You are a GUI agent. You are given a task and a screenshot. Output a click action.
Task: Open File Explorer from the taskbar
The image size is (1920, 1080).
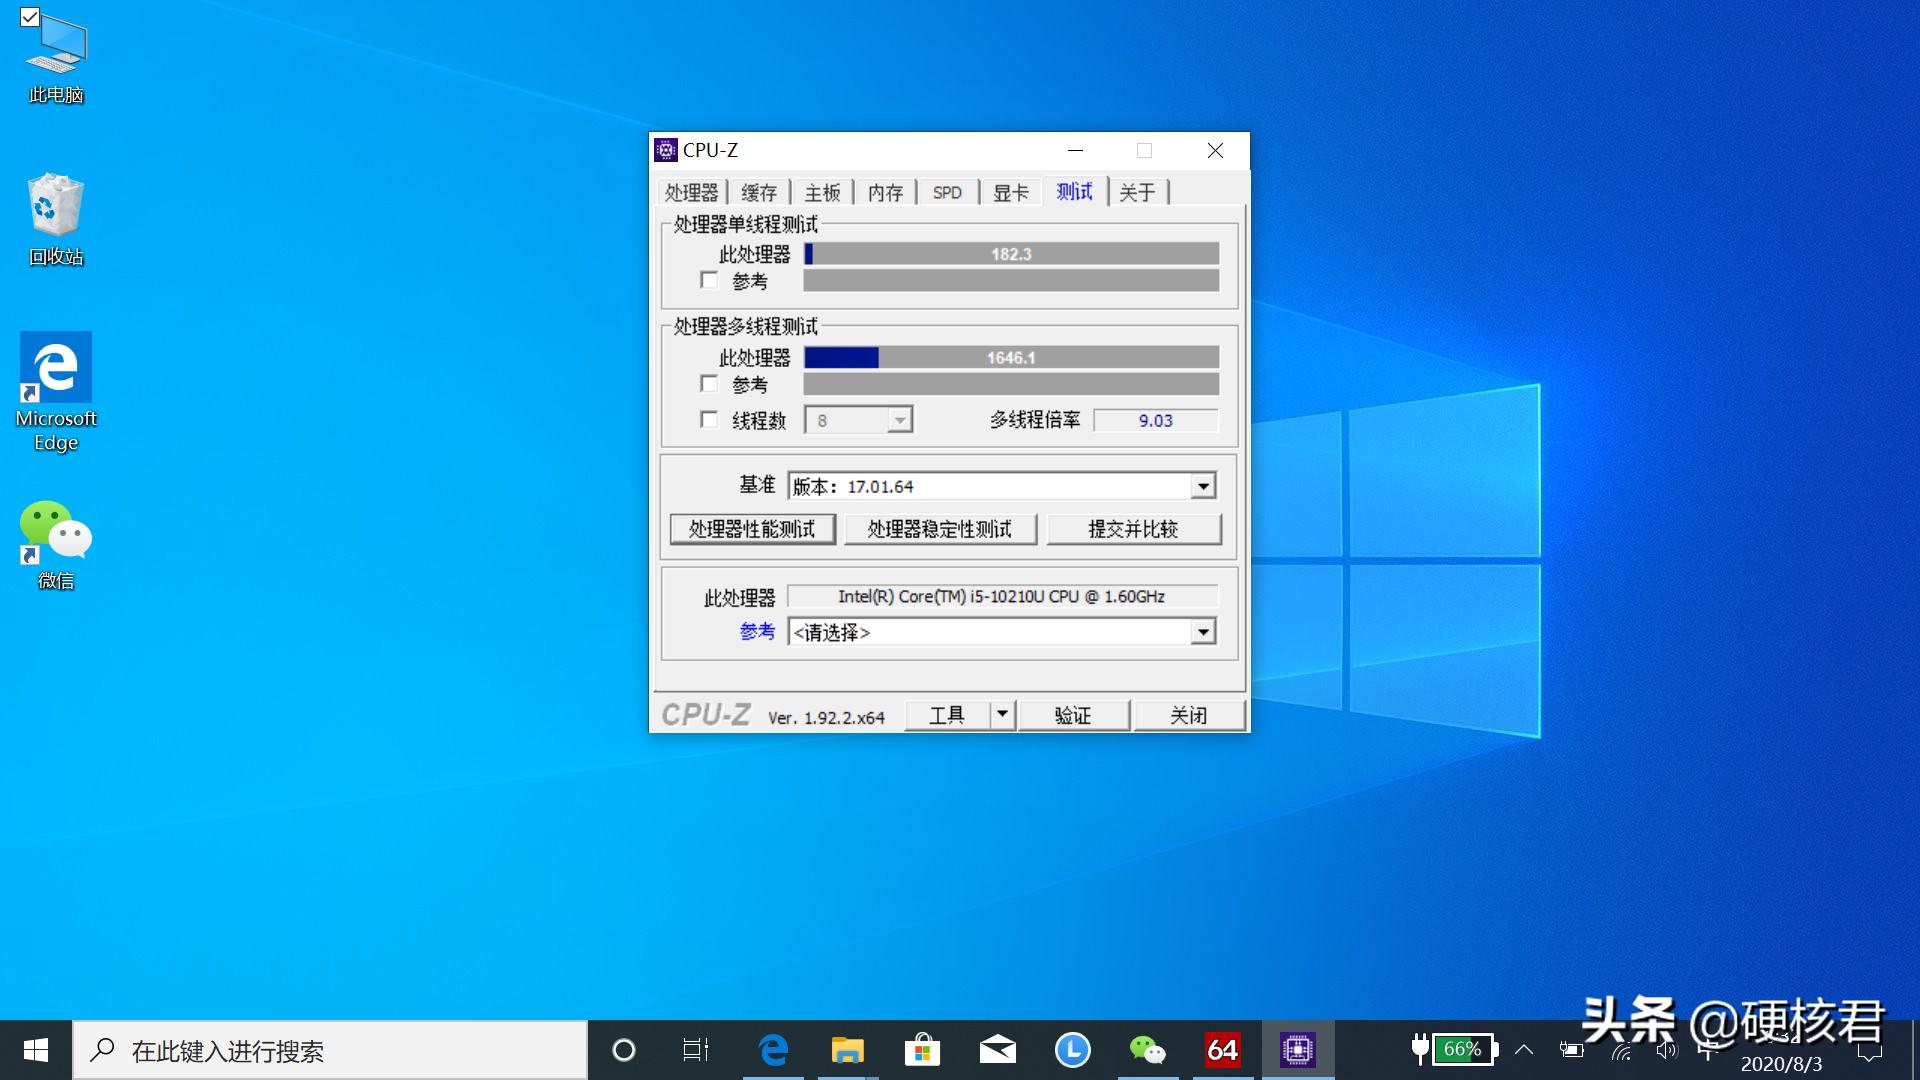pos(847,1050)
